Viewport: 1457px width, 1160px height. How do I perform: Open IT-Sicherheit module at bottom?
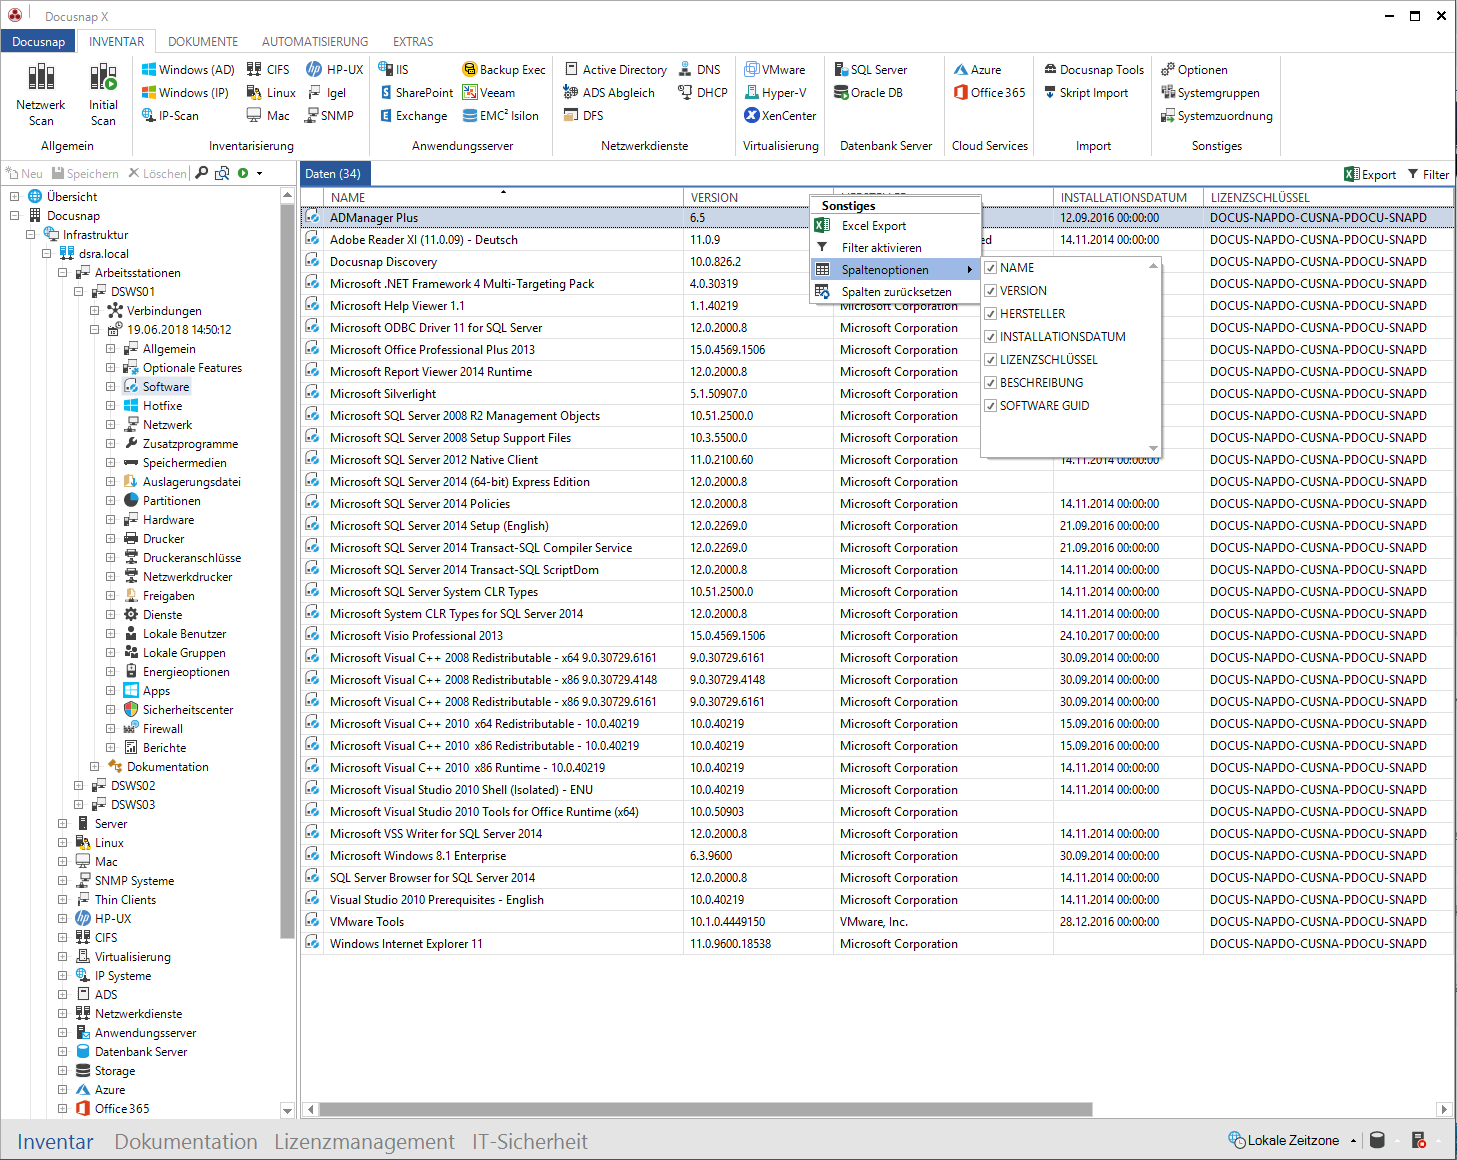pyautogui.click(x=530, y=1142)
